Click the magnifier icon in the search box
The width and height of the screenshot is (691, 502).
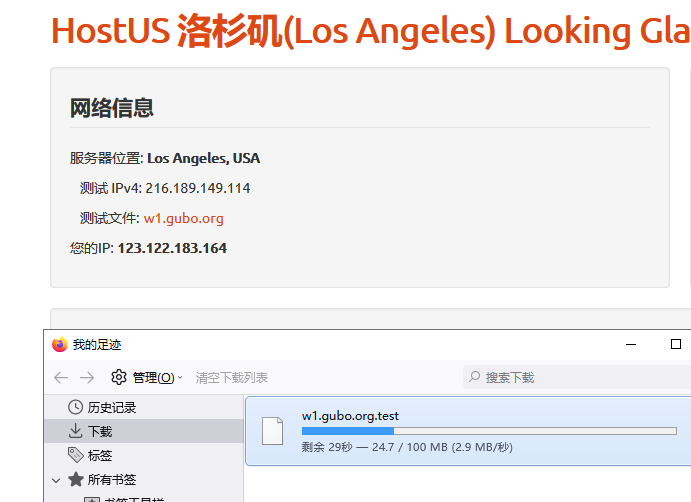[475, 377]
